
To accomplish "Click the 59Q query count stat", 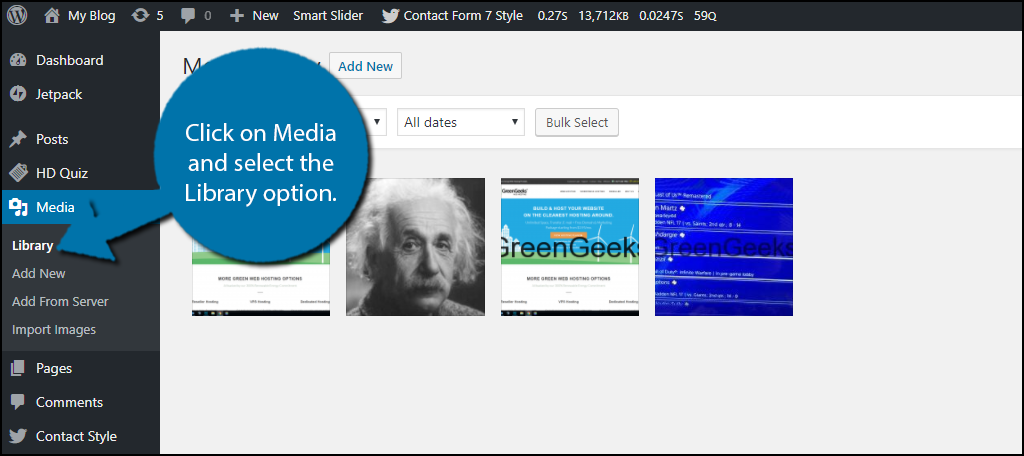I will [705, 16].
